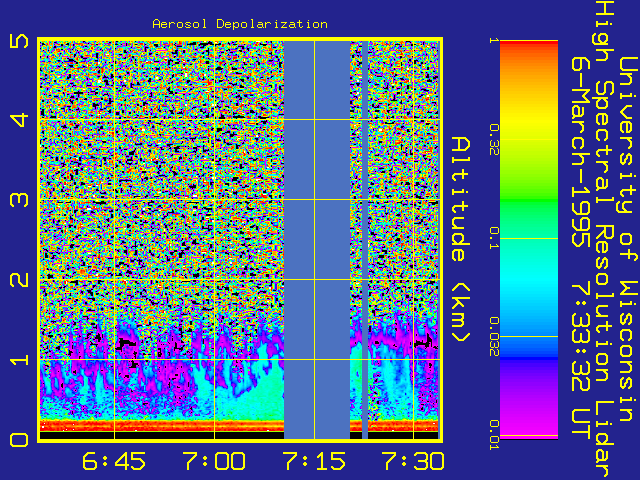Click the '7:33:32 UT' time text

pos(581,361)
